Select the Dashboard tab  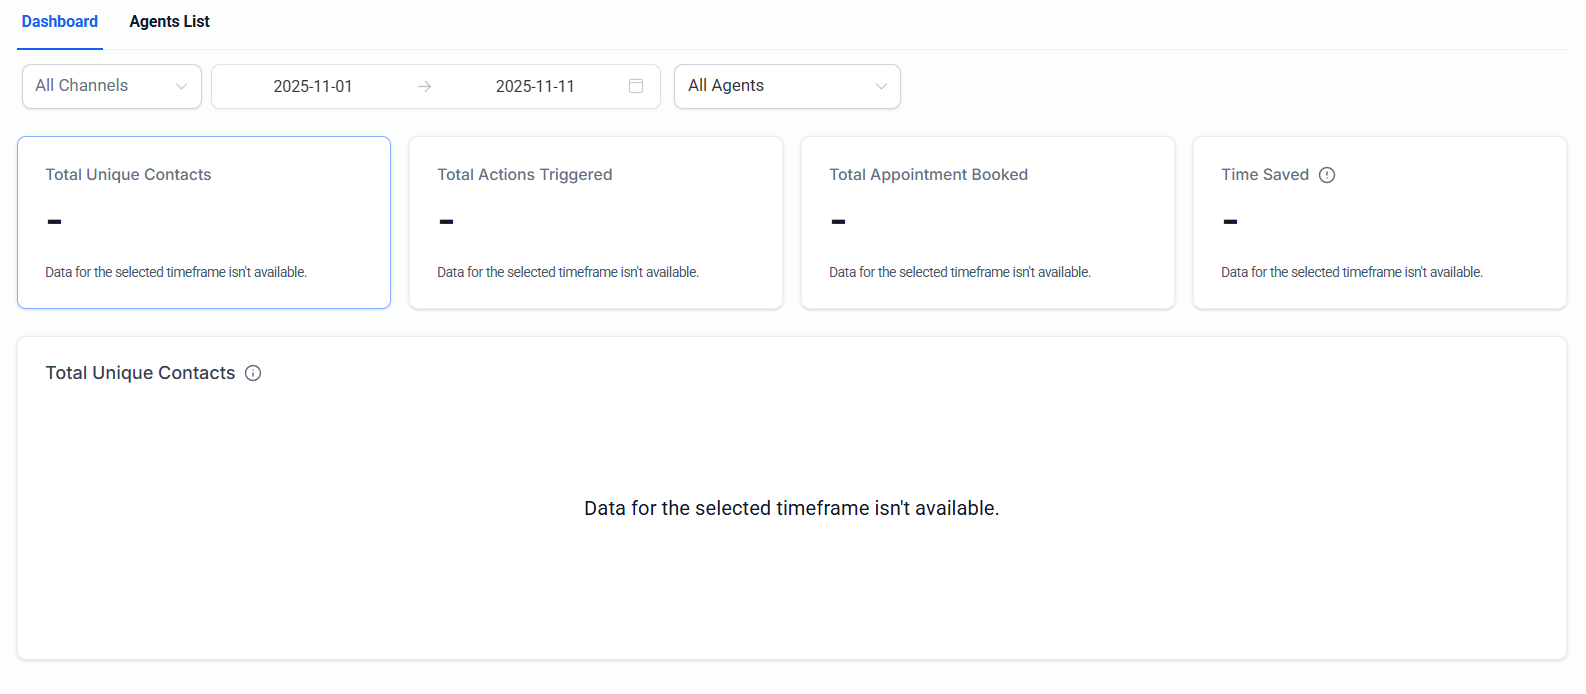point(60,22)
